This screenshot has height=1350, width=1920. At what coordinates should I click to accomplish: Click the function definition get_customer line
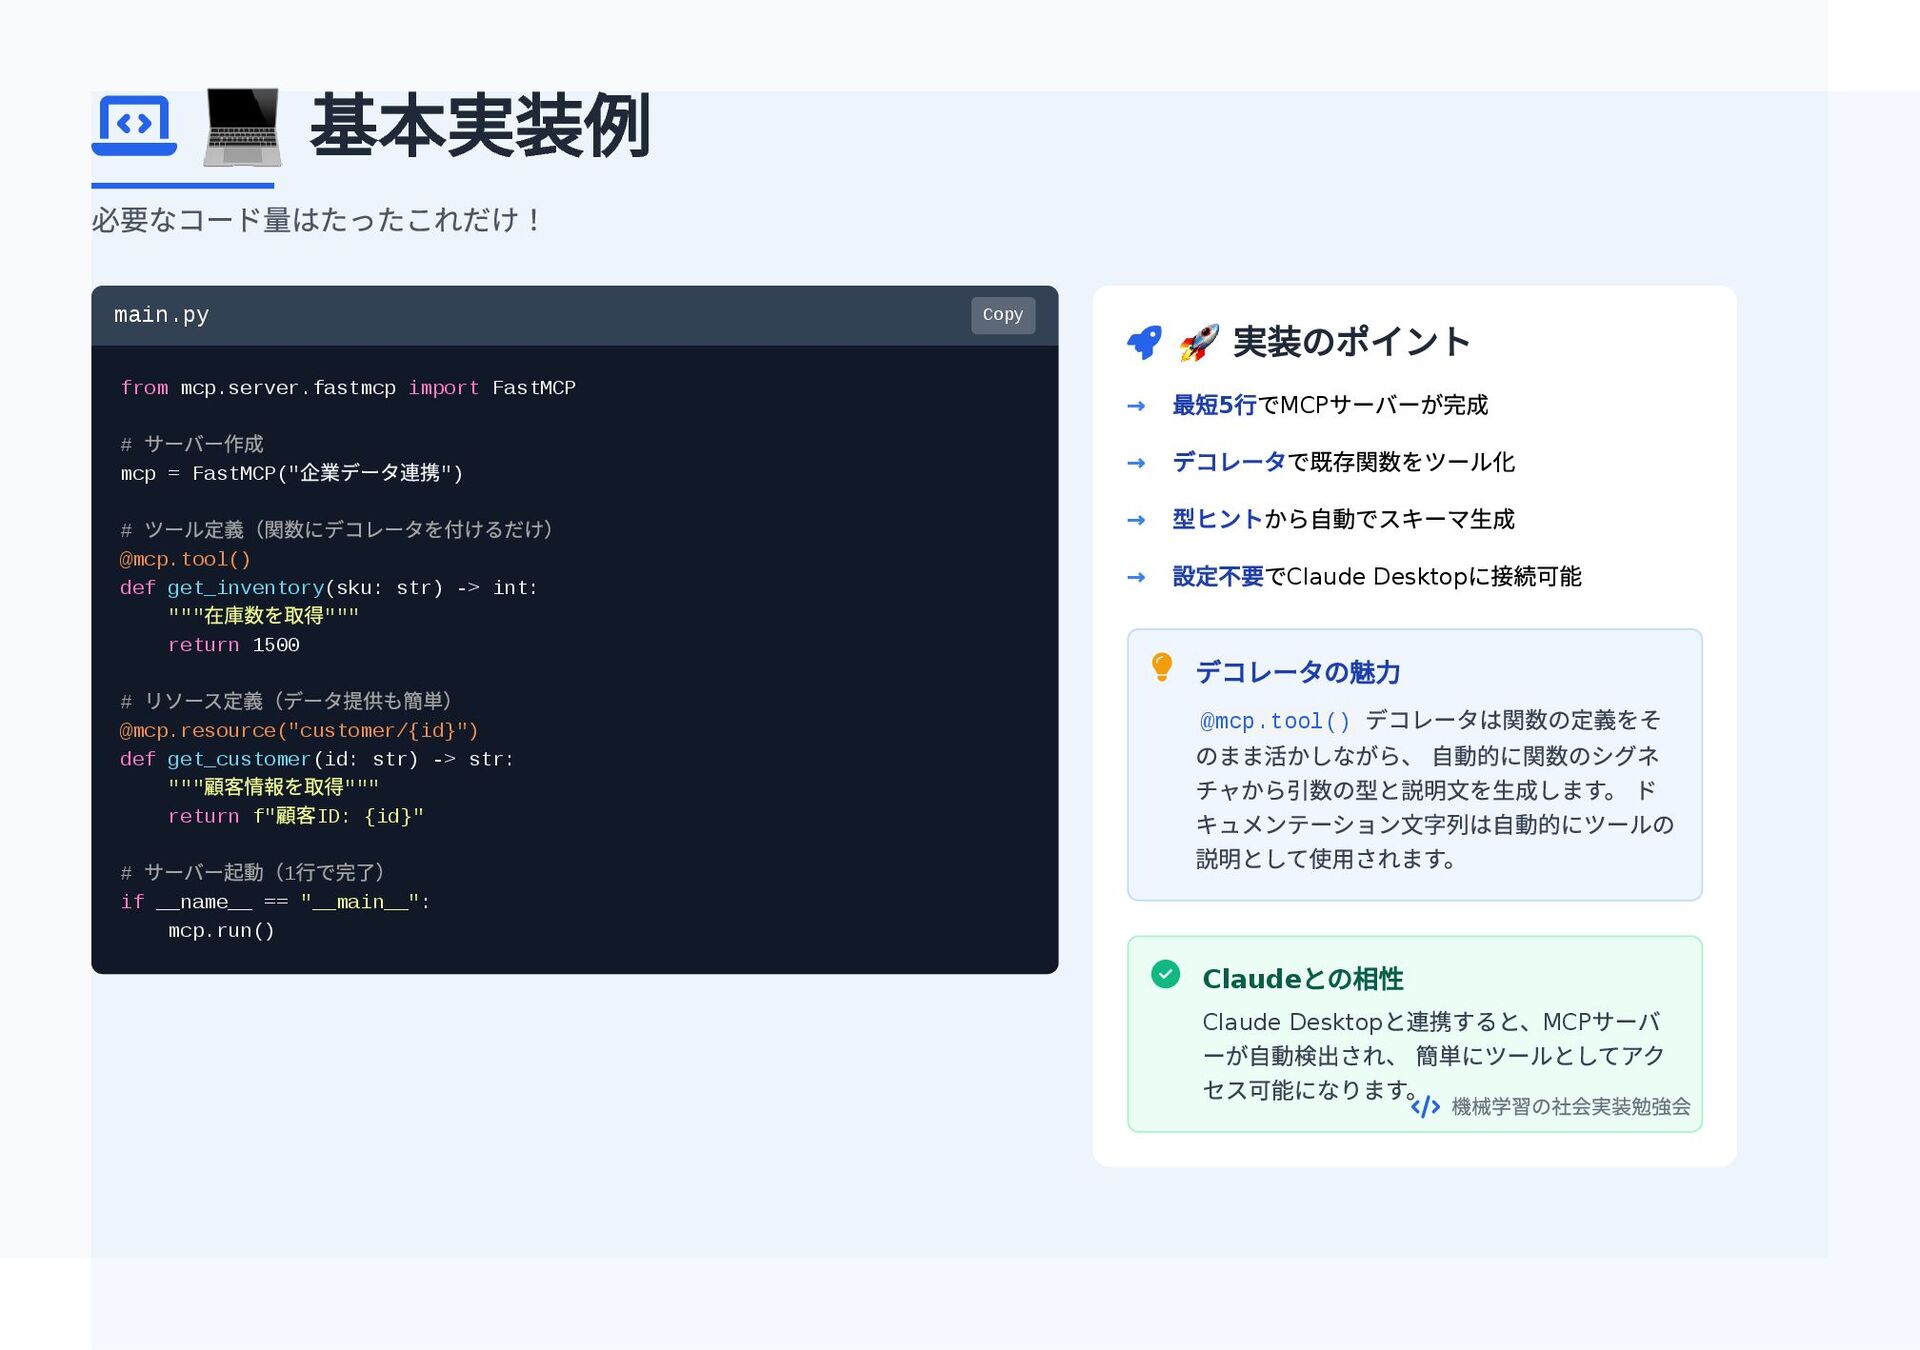[x=317, y=759]
